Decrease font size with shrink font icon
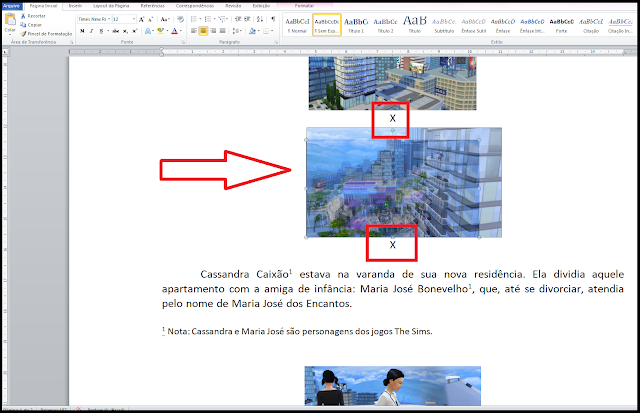 [151, 19]
